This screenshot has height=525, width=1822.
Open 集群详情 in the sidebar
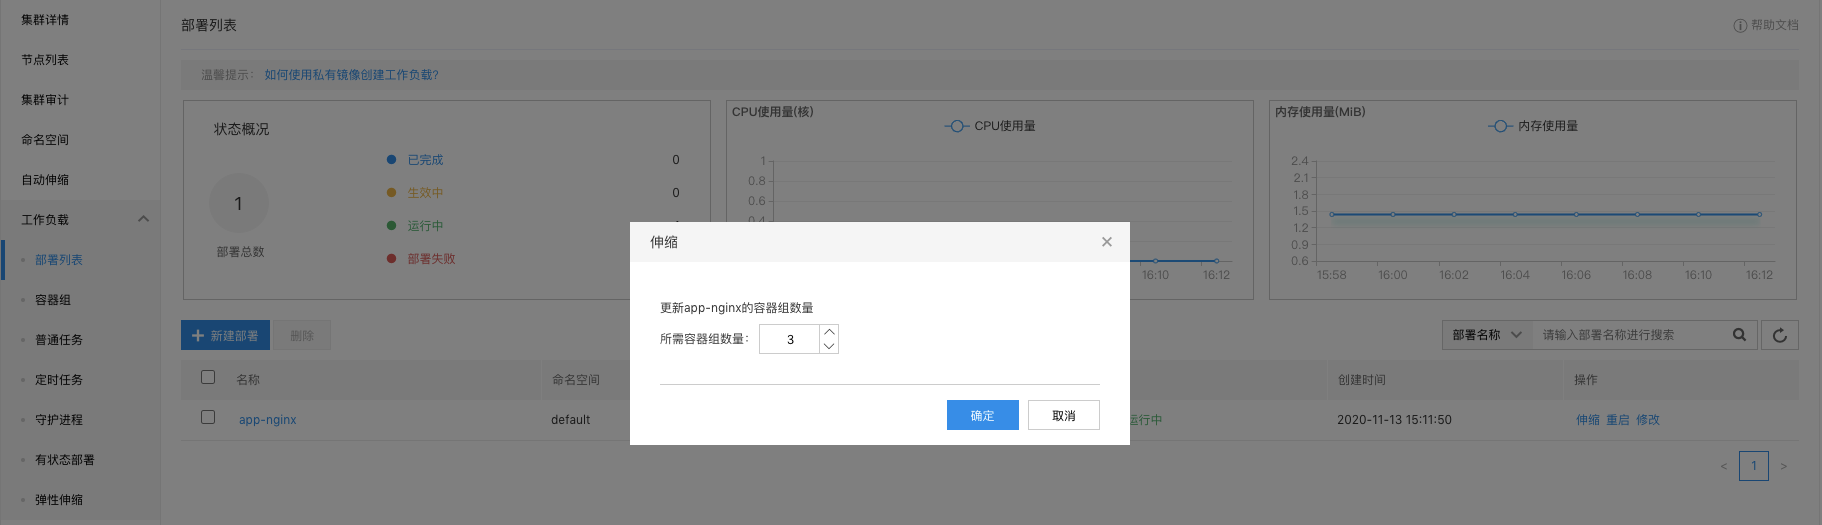tap(45, 20)
